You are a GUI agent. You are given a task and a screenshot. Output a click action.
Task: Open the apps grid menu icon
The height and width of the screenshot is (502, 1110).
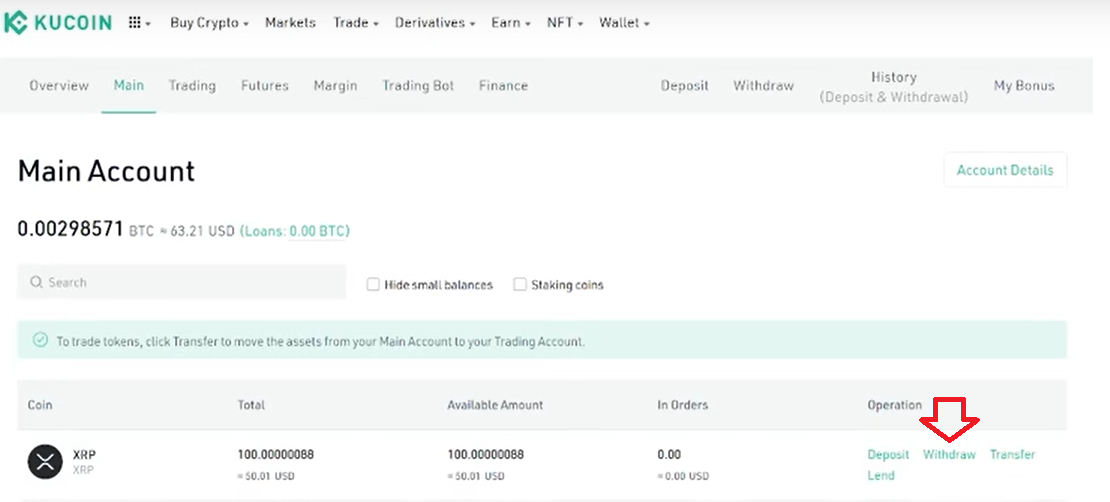coord(135,22)
